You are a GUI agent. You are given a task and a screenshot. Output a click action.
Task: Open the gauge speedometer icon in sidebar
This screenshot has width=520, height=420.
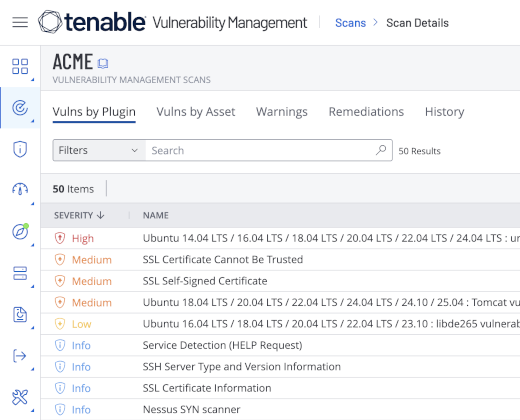[x=20, y=190]
